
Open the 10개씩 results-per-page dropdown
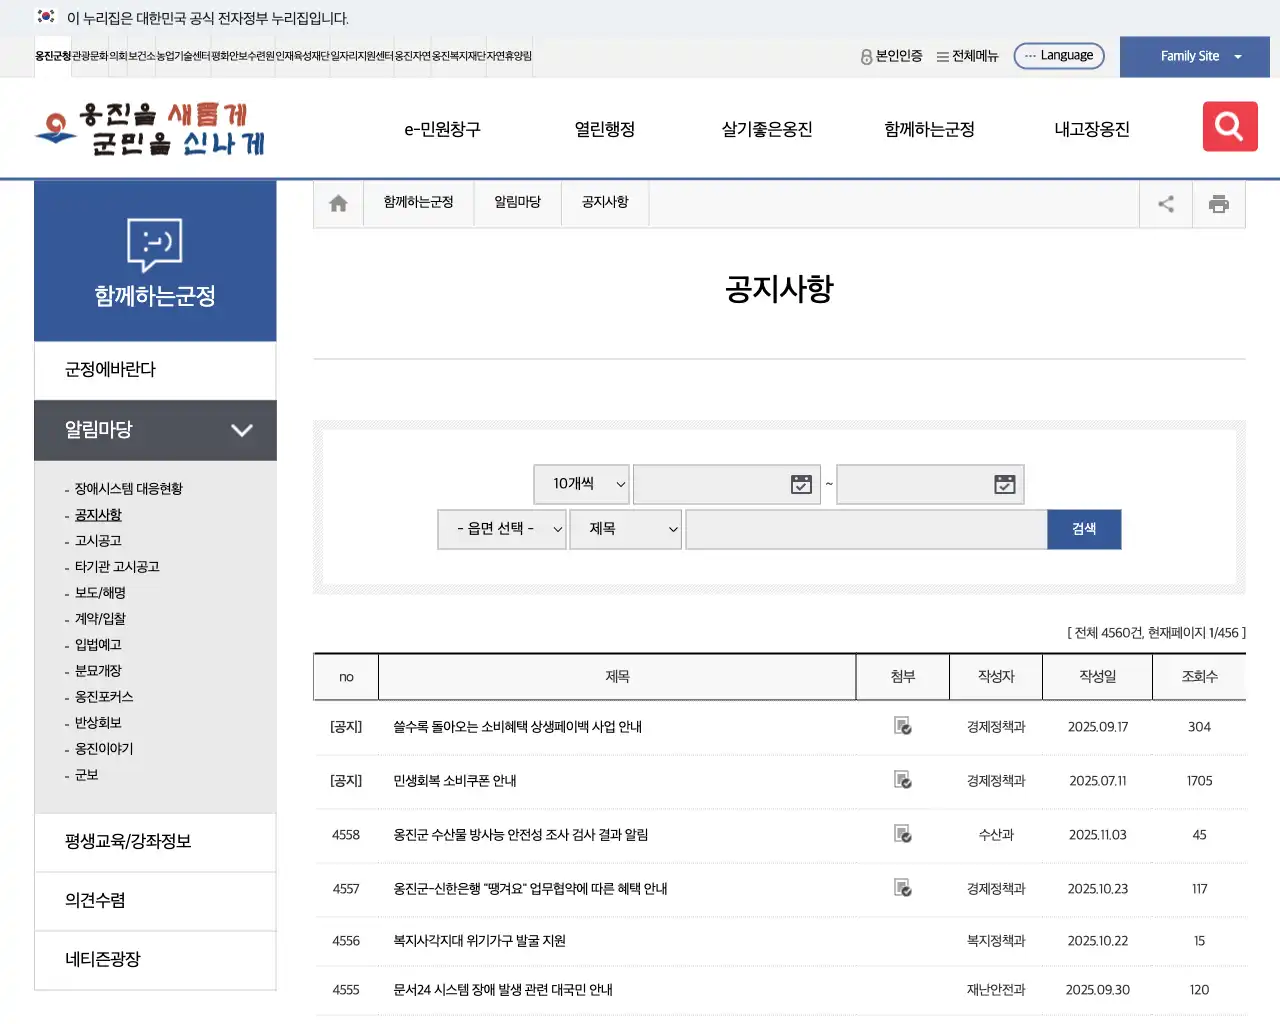581,484
